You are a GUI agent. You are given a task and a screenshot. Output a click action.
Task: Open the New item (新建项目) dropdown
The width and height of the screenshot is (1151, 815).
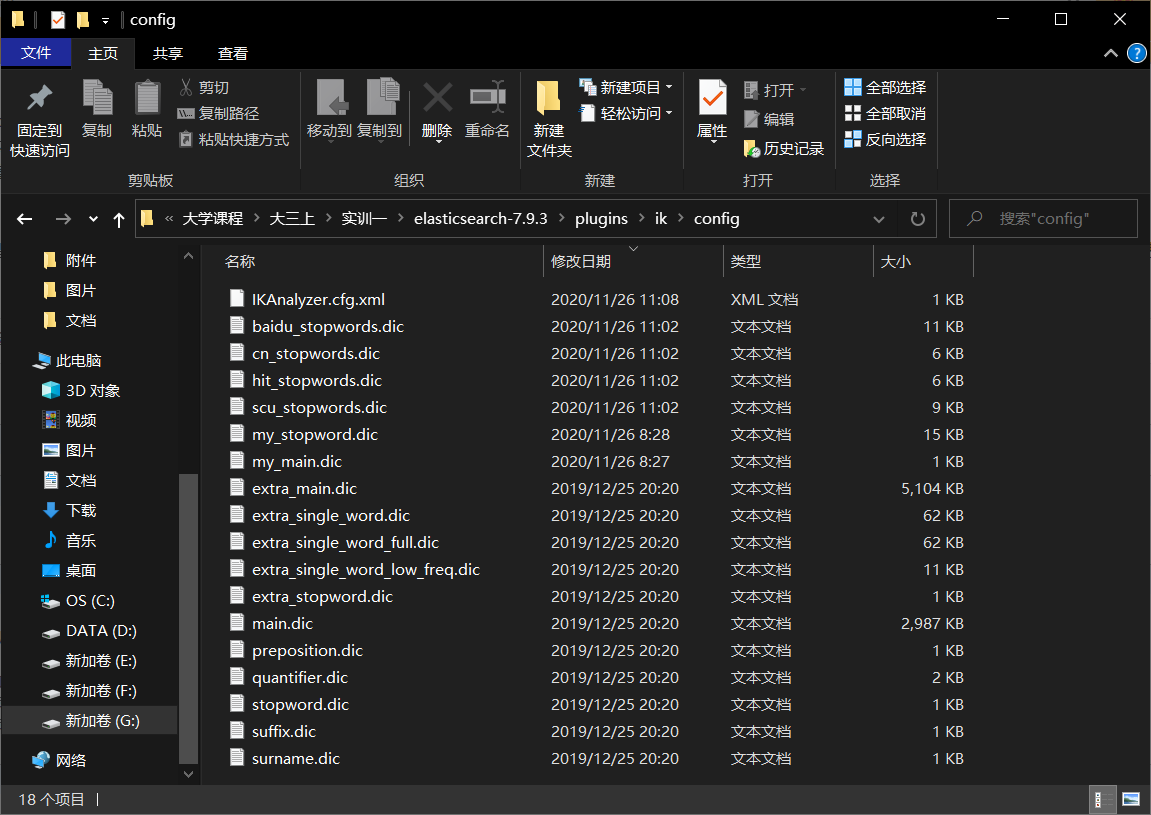point(626,87)
